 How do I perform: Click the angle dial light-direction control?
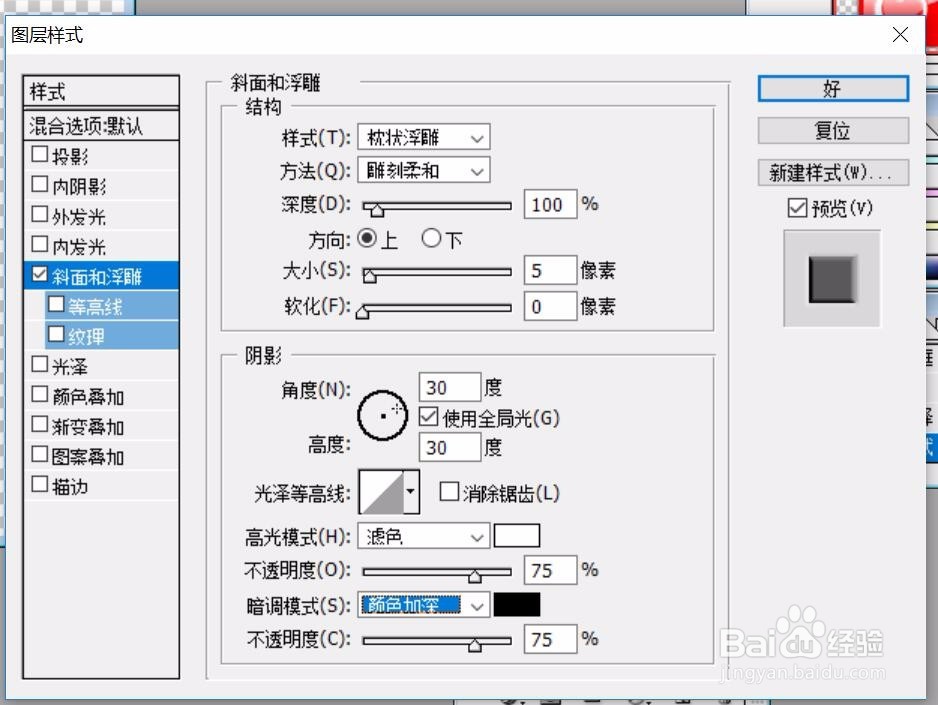pos(383,416)
